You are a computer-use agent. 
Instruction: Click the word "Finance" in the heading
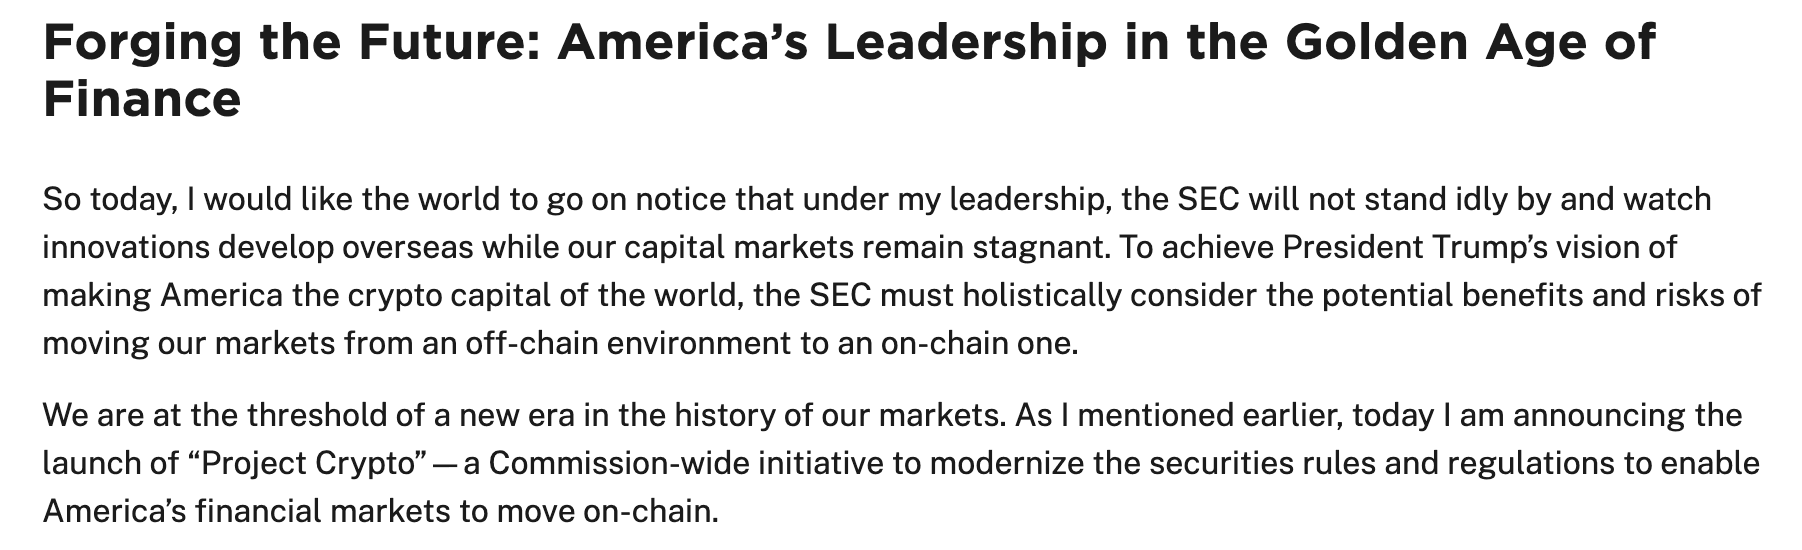click(x=141, y=100)
